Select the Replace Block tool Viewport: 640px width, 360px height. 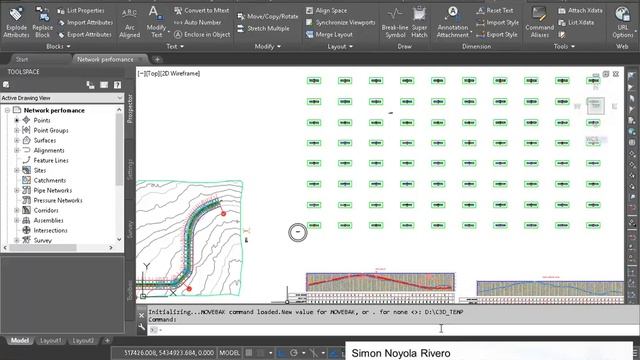pyautogui.click(x=42, y=22)
